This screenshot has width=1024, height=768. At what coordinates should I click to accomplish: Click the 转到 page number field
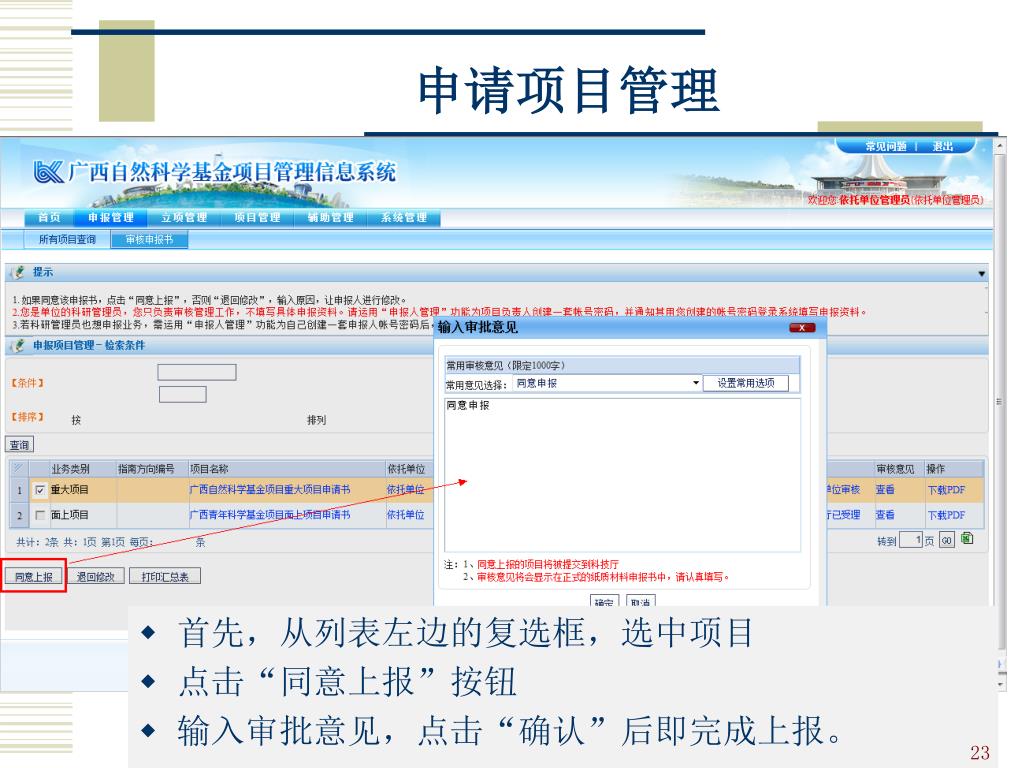[911, 540]
